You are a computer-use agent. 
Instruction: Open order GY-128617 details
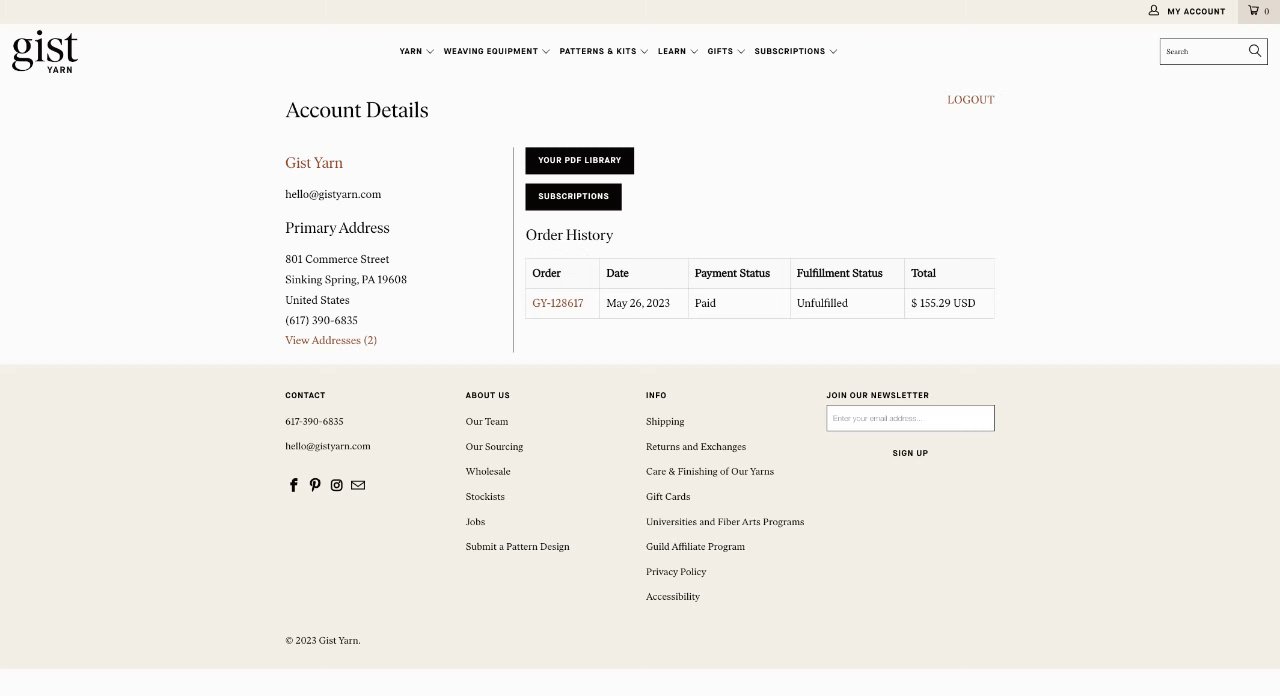[557, 303]
